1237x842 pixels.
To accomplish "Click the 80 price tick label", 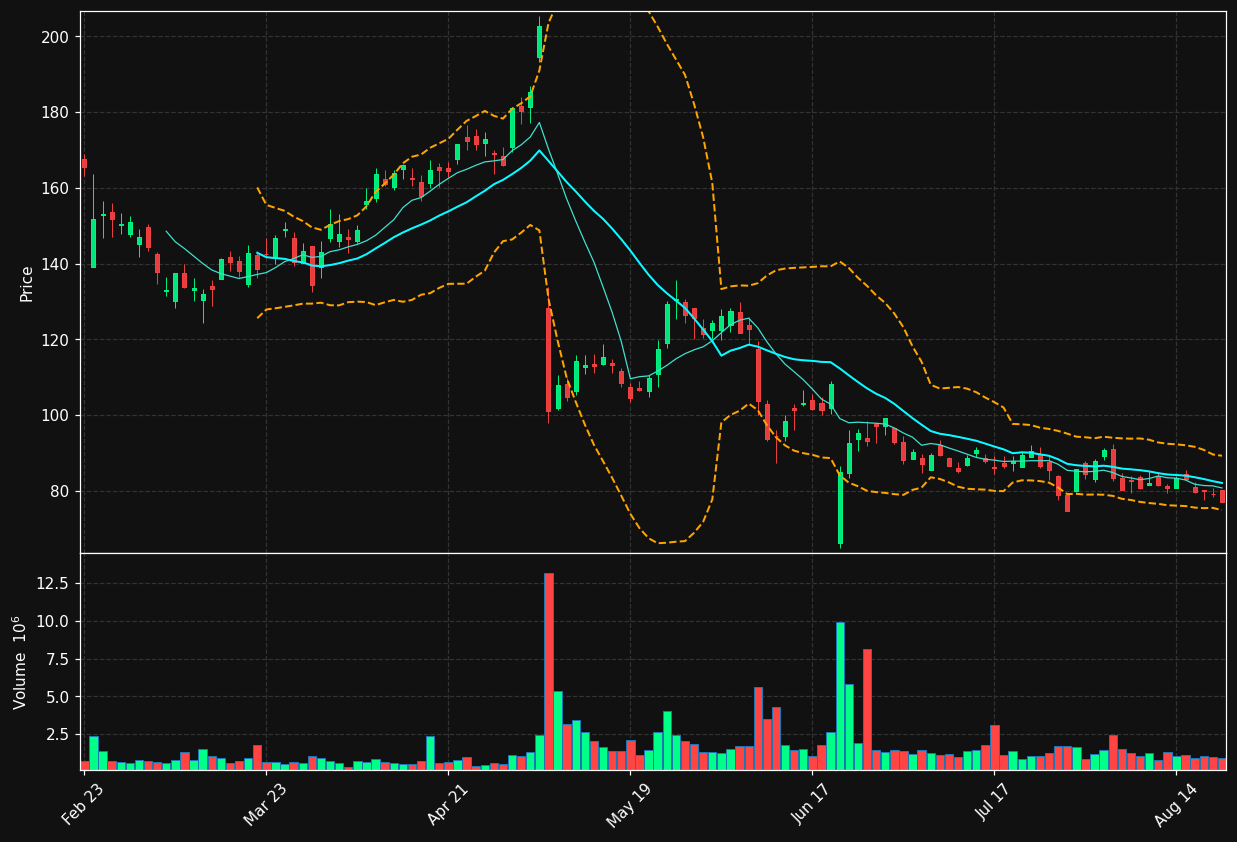I will click(60, 491).
